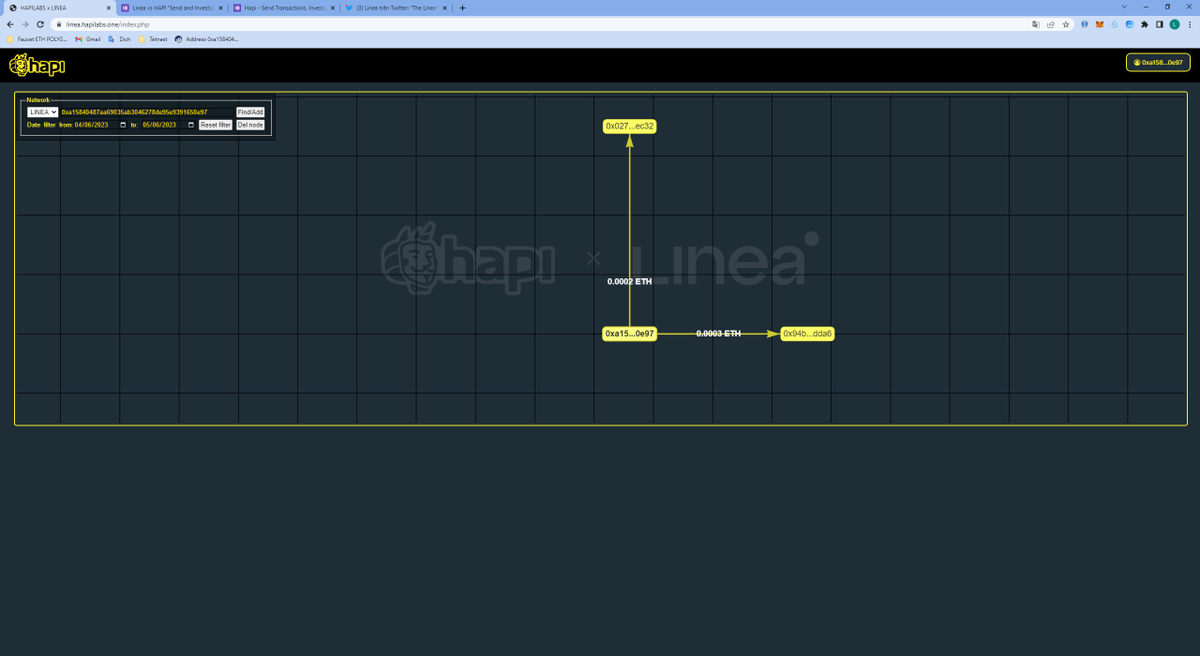
Task: Open the LINEA network dropdown
Action: (43, 112)
